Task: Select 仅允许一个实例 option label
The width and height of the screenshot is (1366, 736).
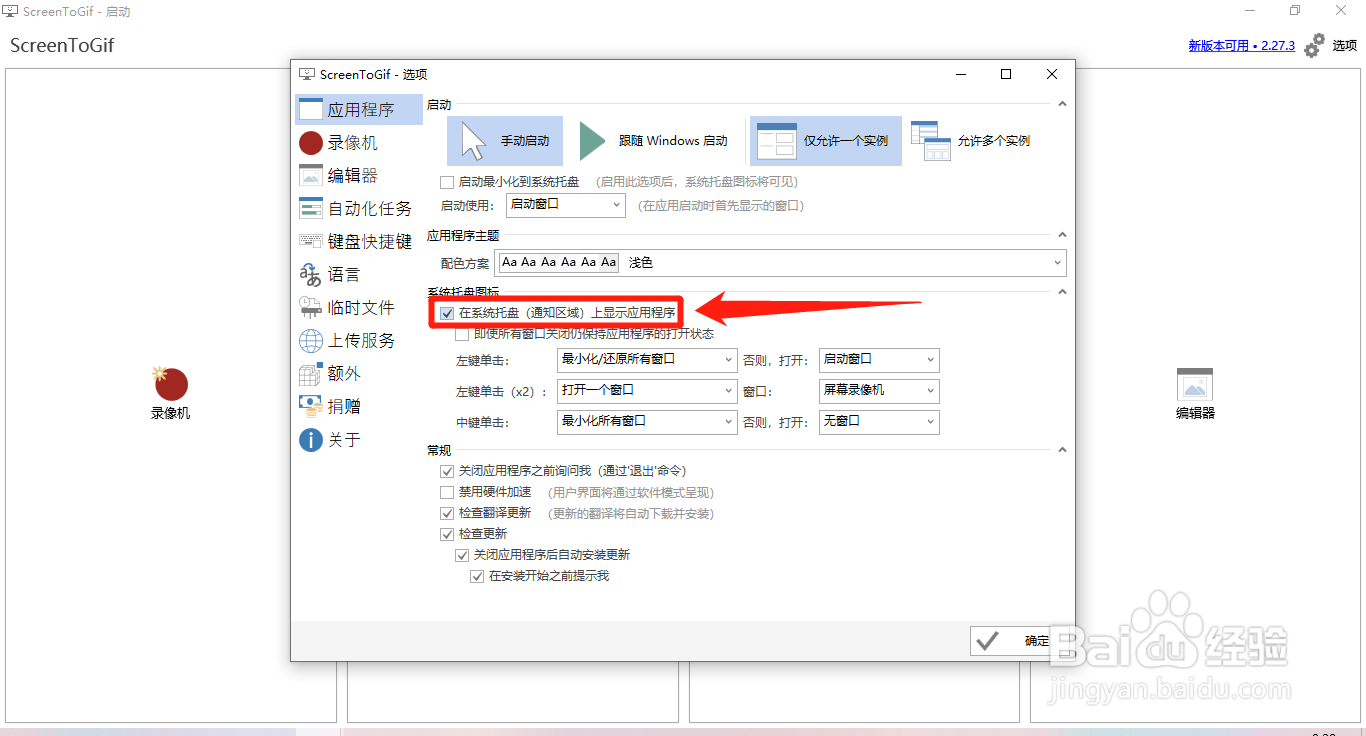Action: click(846, 141)
